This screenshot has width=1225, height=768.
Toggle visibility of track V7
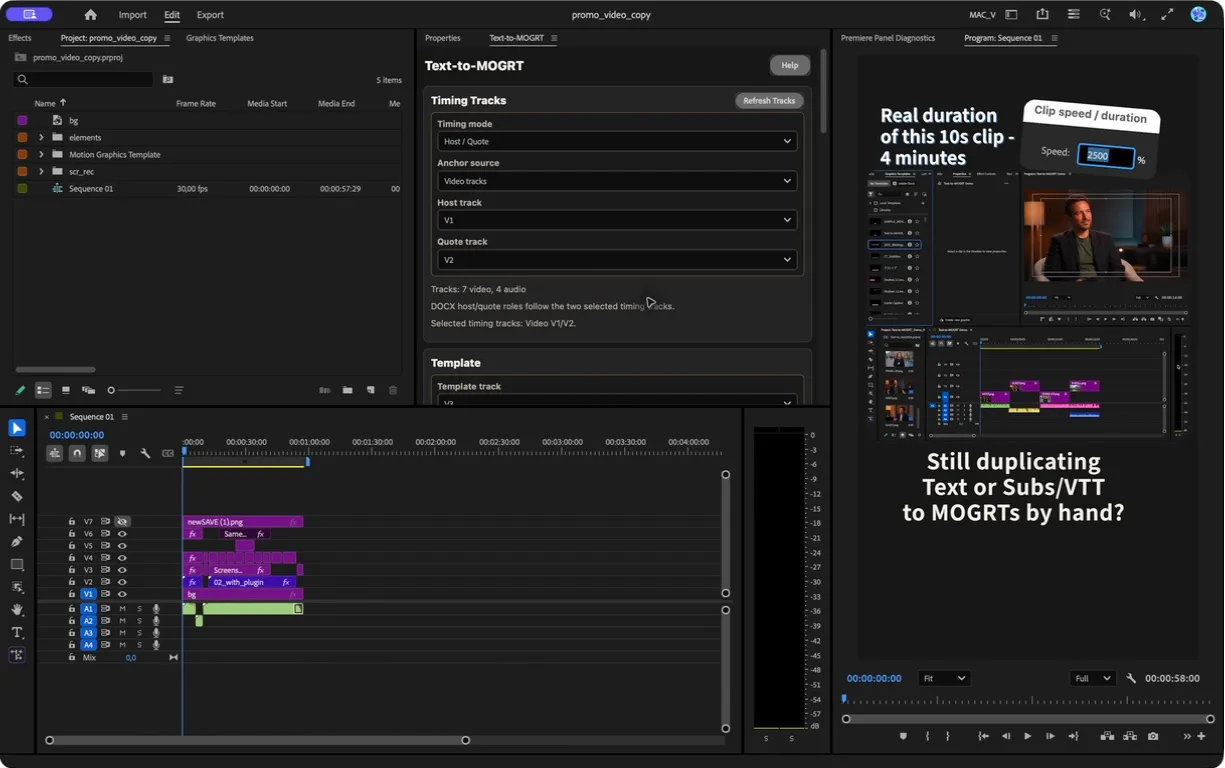point(122,521)
